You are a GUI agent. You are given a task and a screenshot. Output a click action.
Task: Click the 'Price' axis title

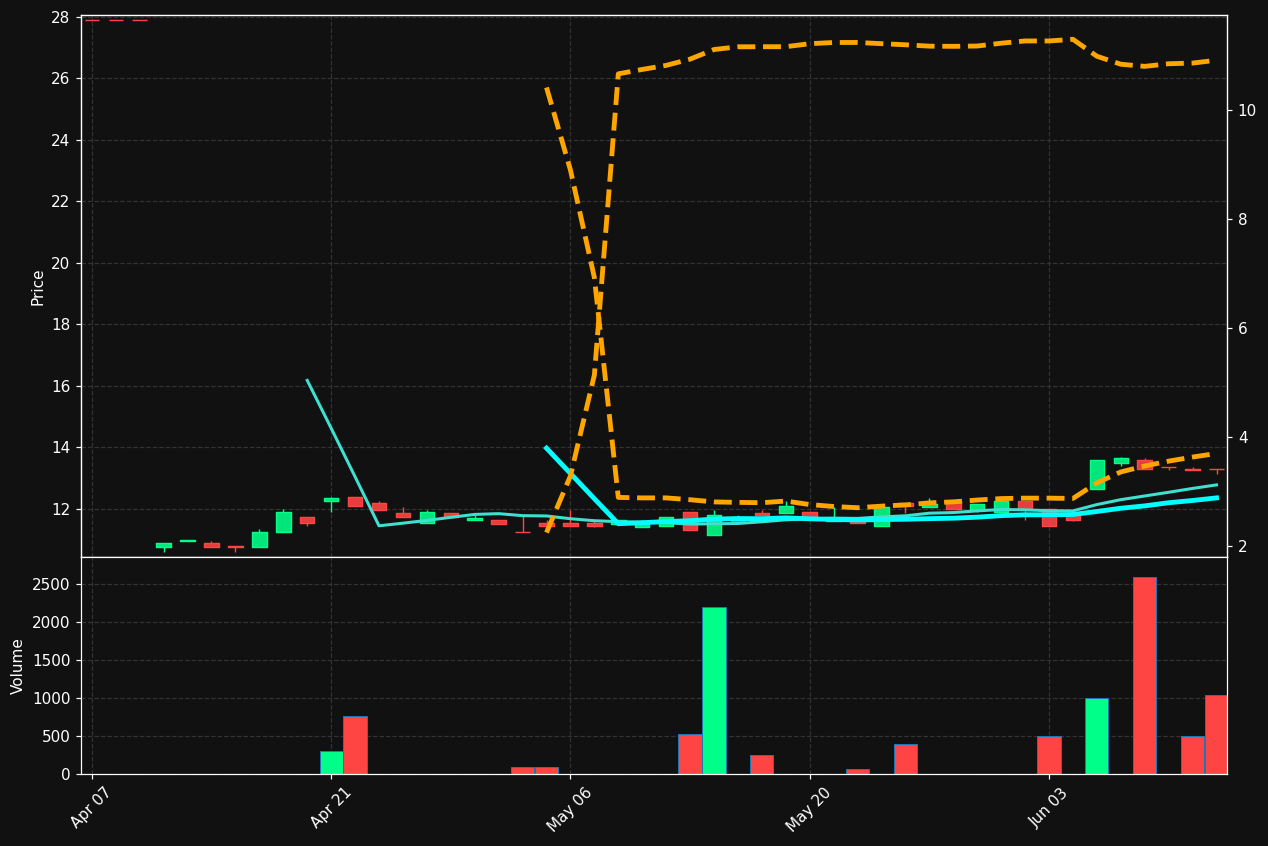pyautogui.click(x=38, y=287)
